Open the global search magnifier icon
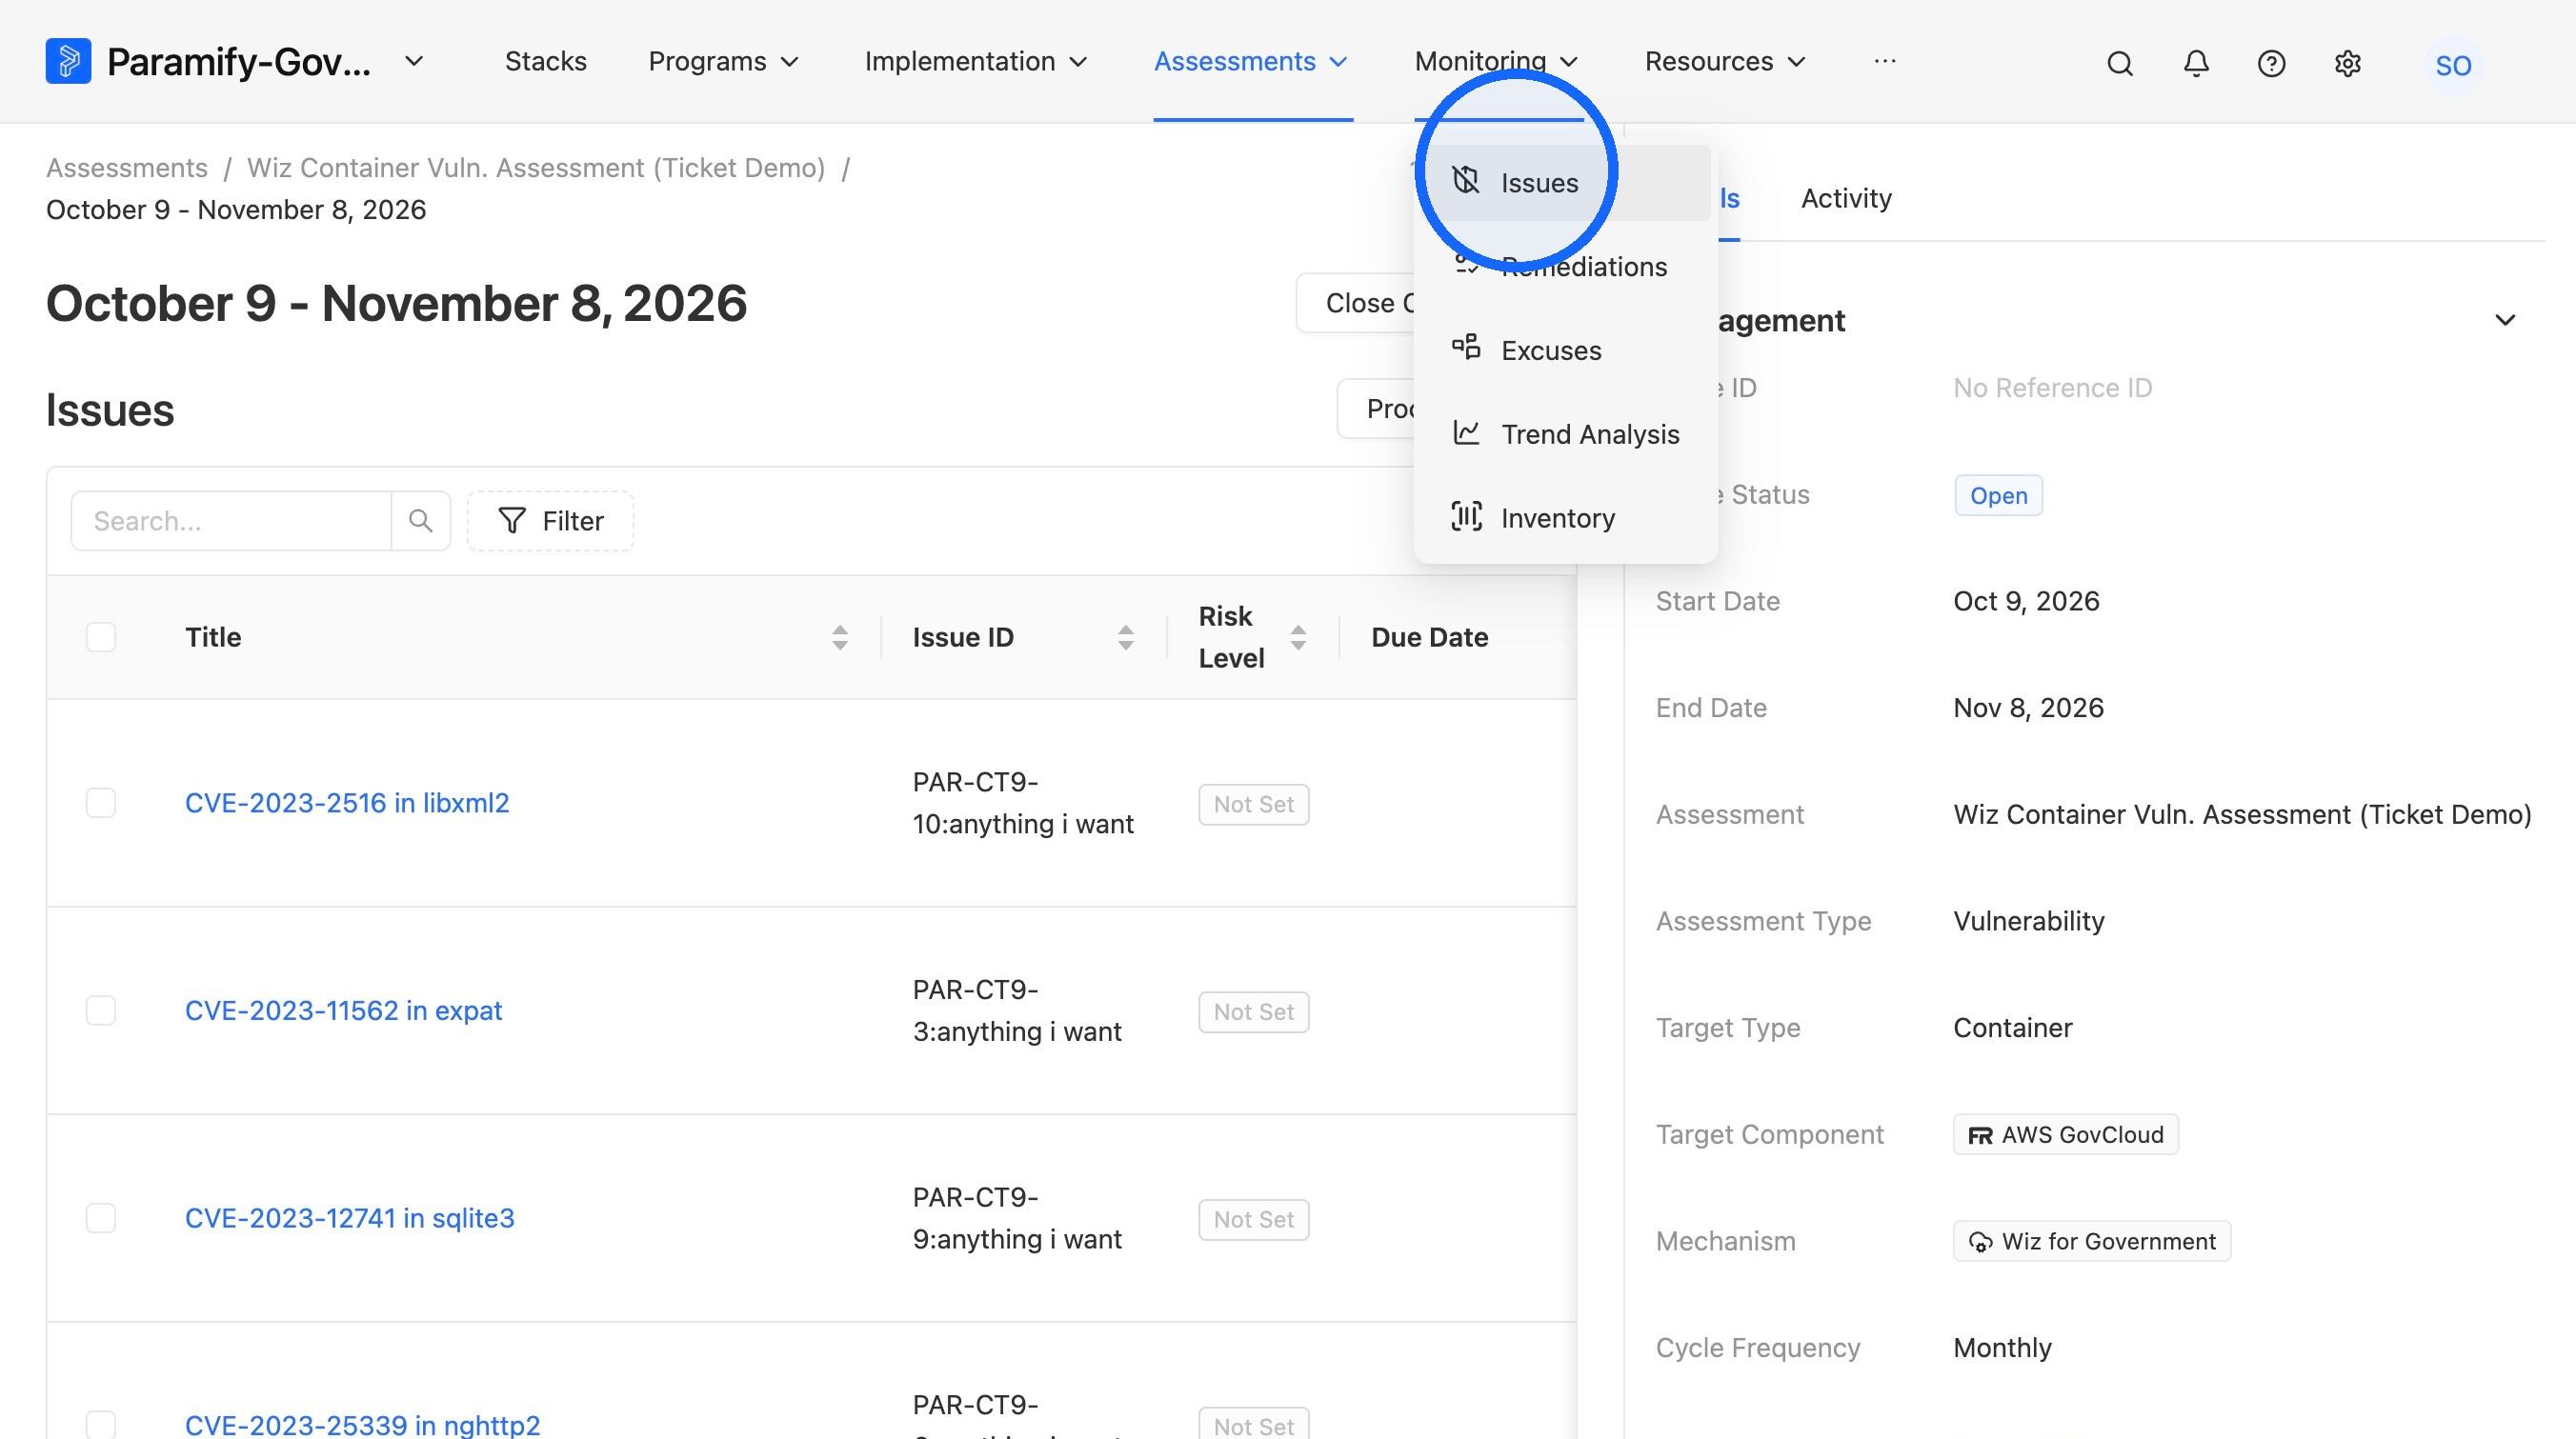Viewport: 2576px width, 1439px height. [x=2120, y=63]
